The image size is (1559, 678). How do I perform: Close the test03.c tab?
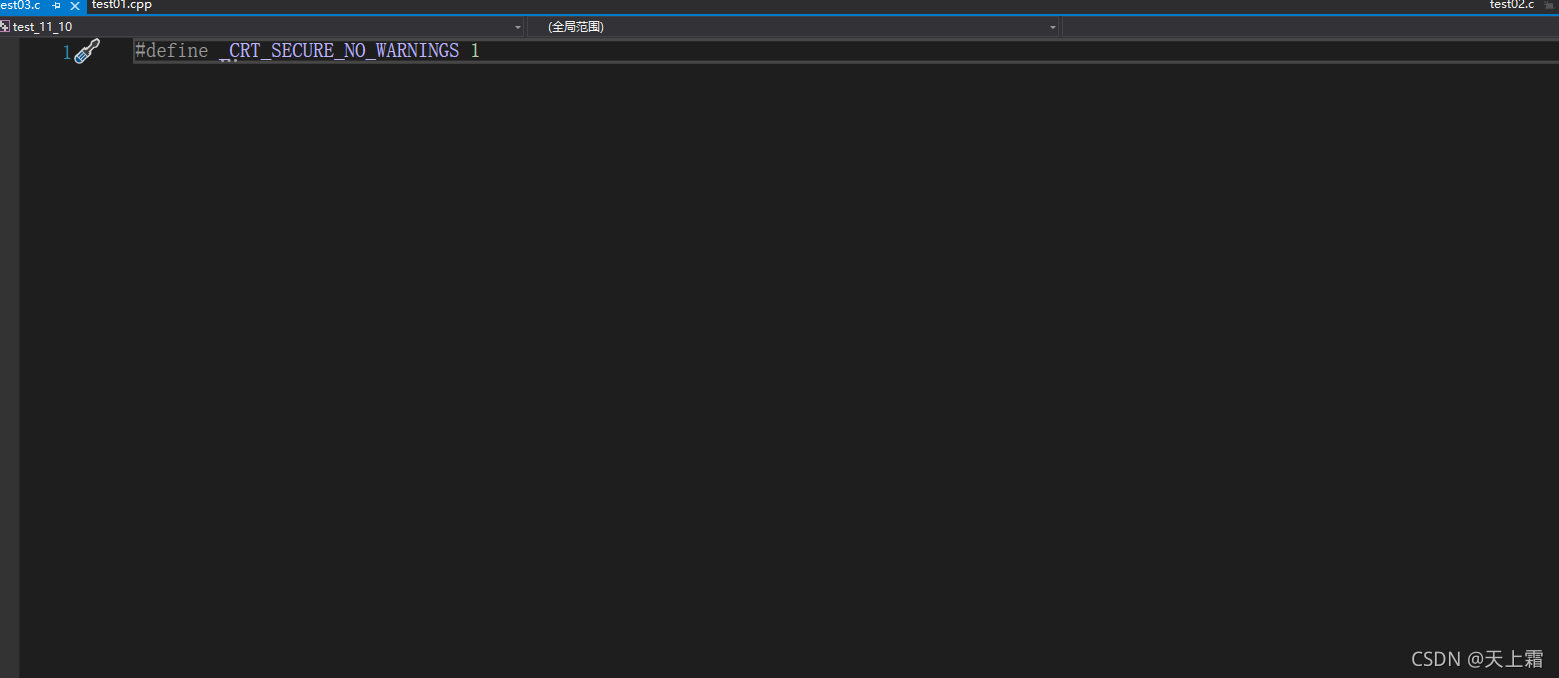click(x=74, y=5)
